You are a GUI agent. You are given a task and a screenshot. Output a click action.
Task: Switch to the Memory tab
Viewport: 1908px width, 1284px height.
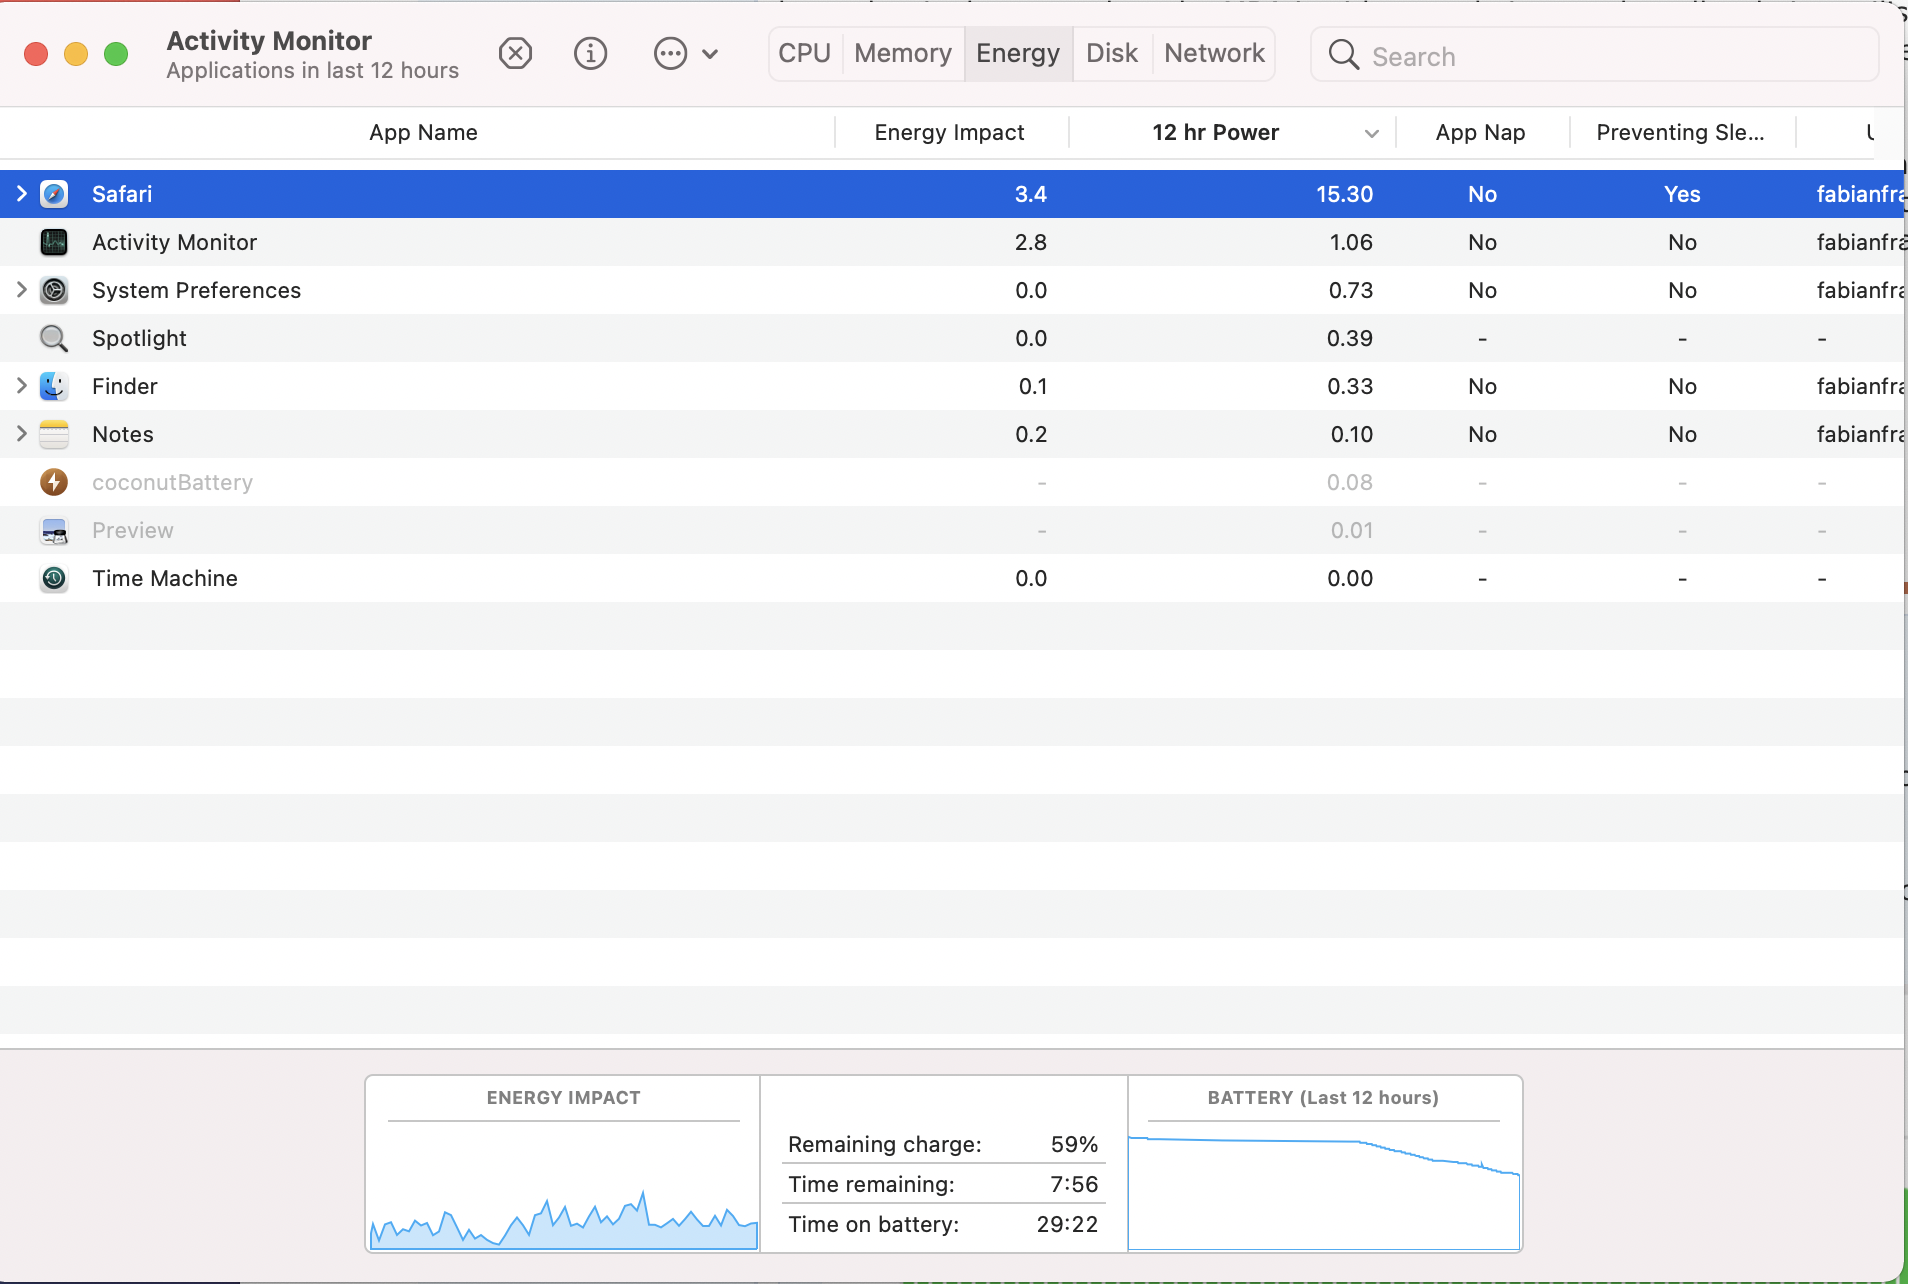902,53
